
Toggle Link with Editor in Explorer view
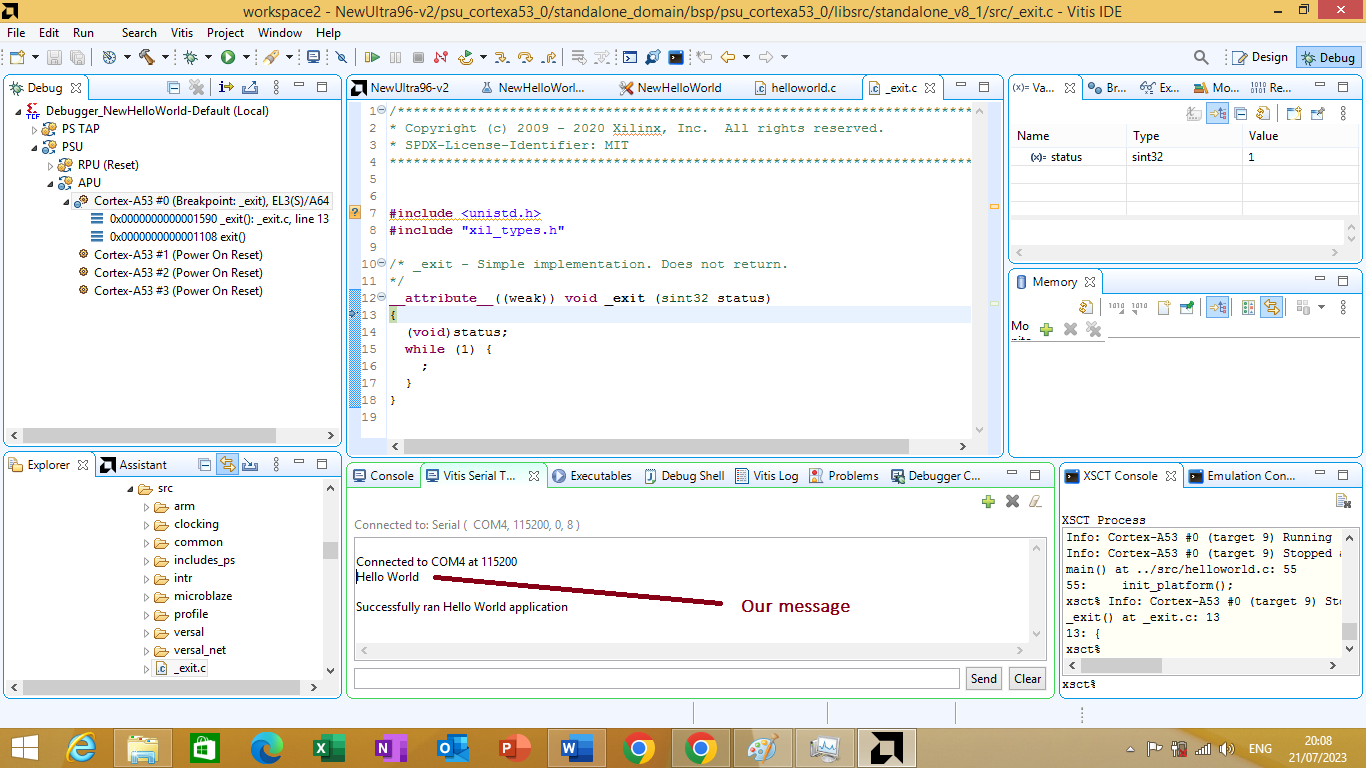[x=228, y=464]
